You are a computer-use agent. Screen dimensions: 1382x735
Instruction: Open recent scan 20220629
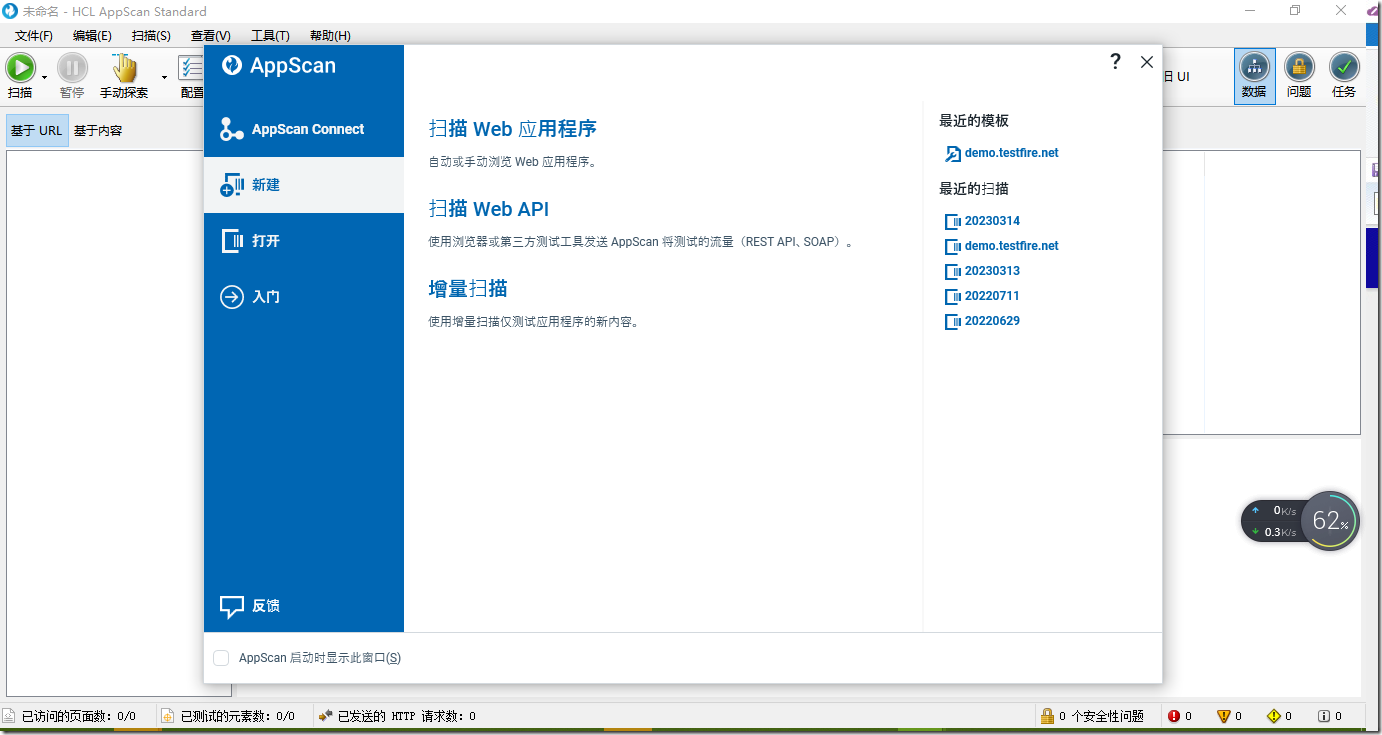click(992, 321)
